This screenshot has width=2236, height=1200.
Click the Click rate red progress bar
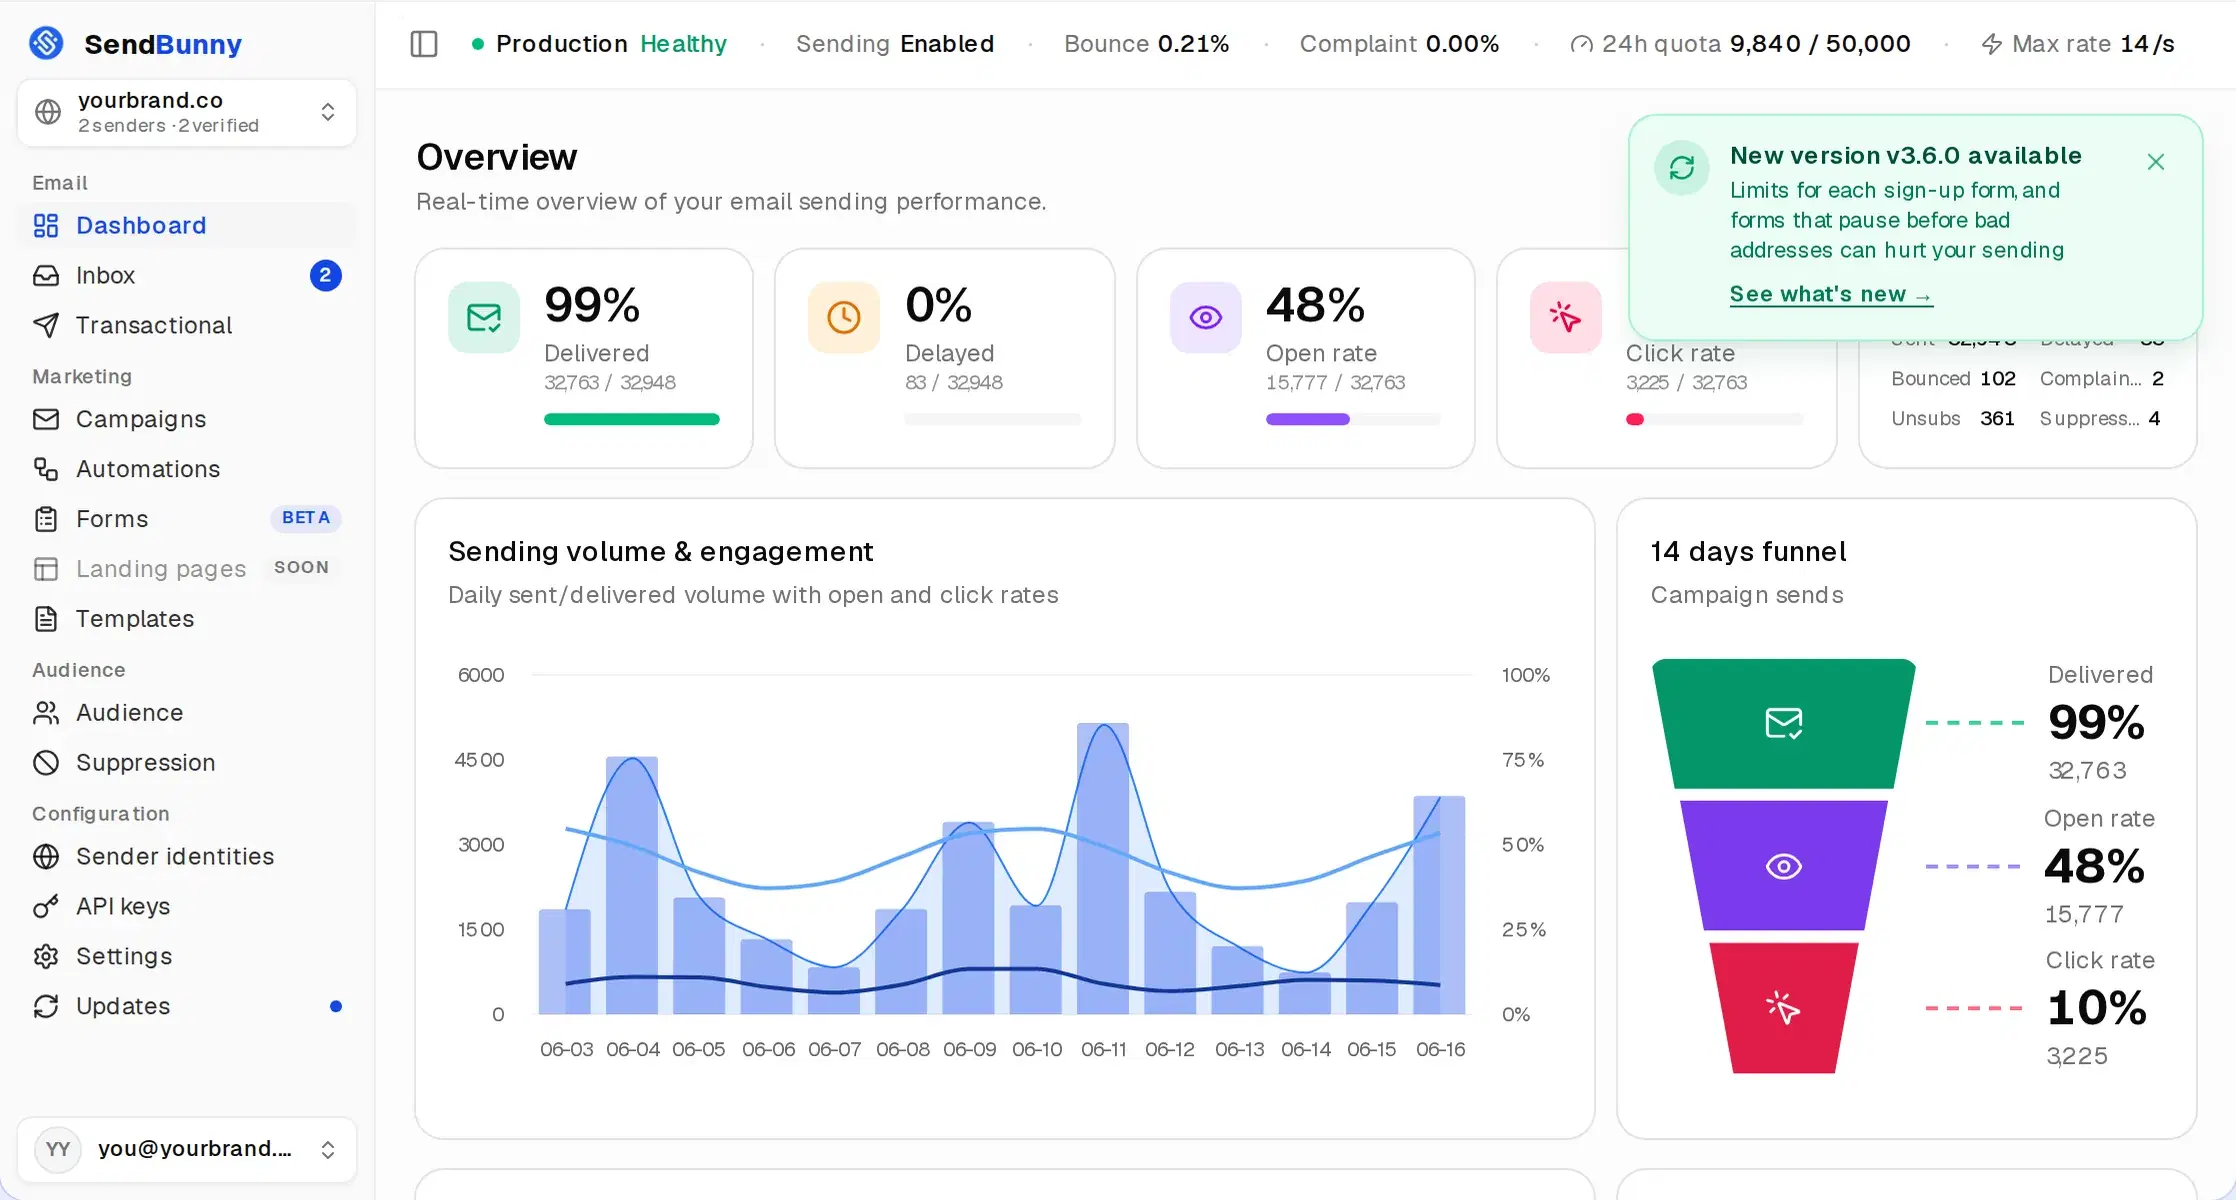pos(1635,420)
